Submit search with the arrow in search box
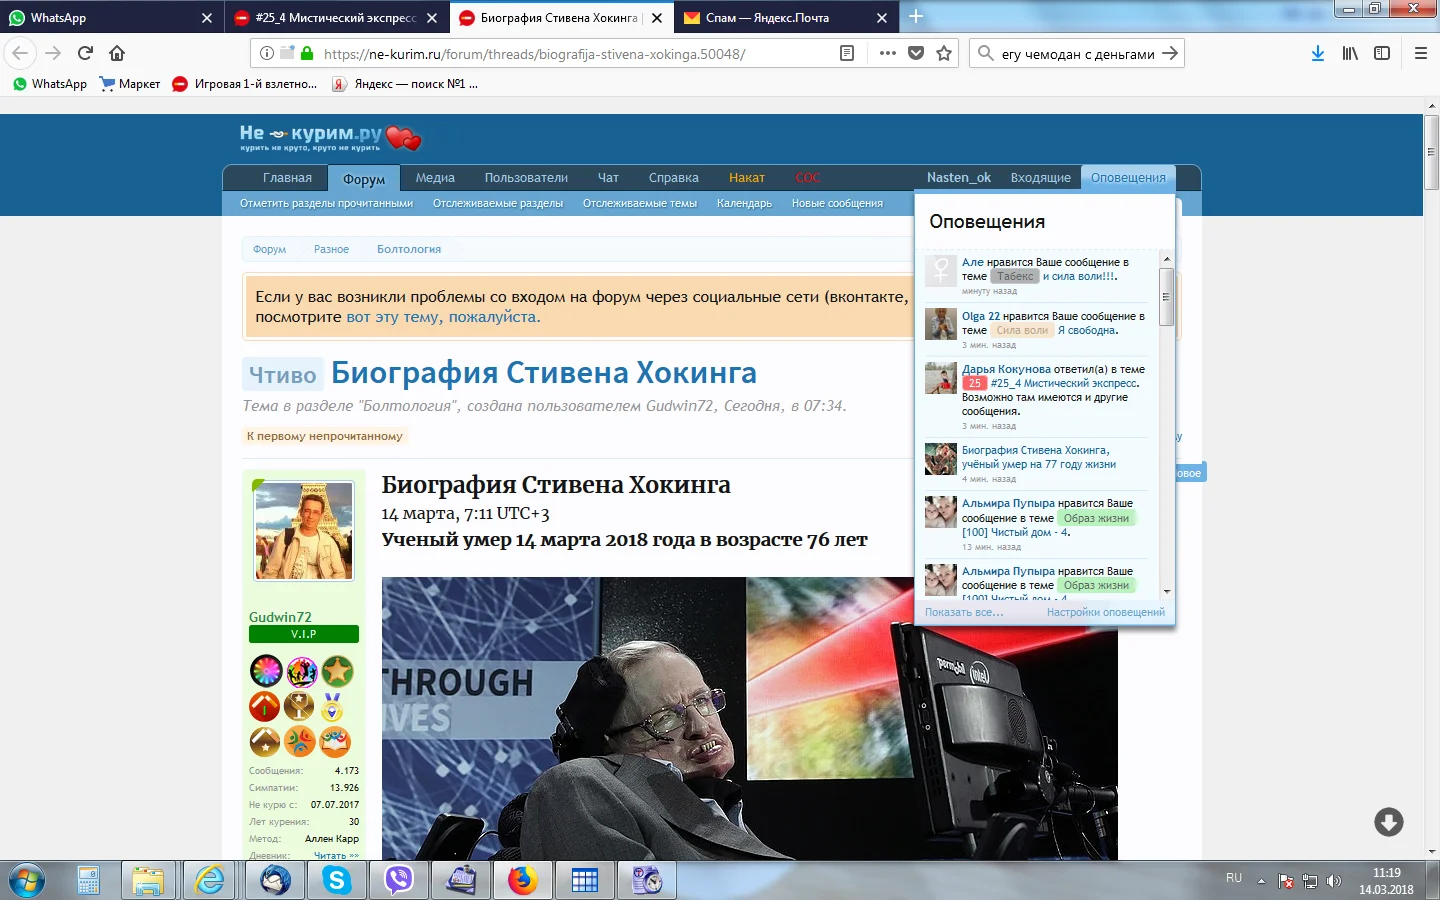 coord(1169,53)
